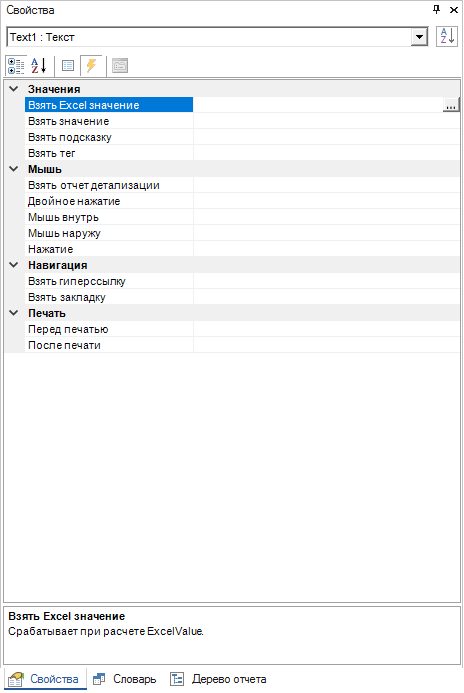Collapse the Мышь category
The height and width of the screenshot is (693, 464).
click(x=14, y=169)
